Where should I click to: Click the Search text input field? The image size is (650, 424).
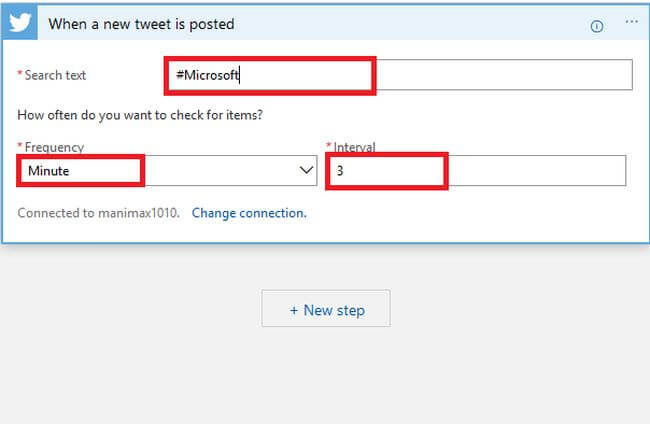[400, 75]
